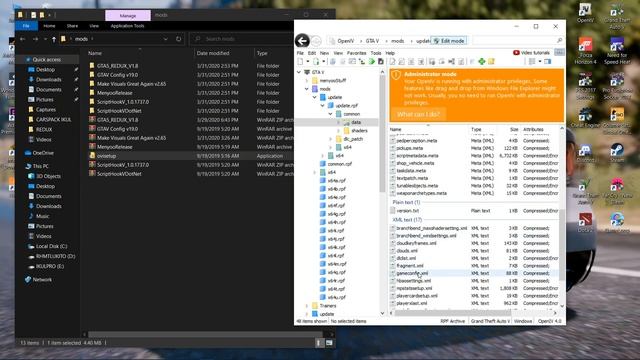Image resolution: width=640 pixels, height=360 pixels.
Task: Click the green plus add icon in OpenIV toolbar
Action: [x=482, y=62]
